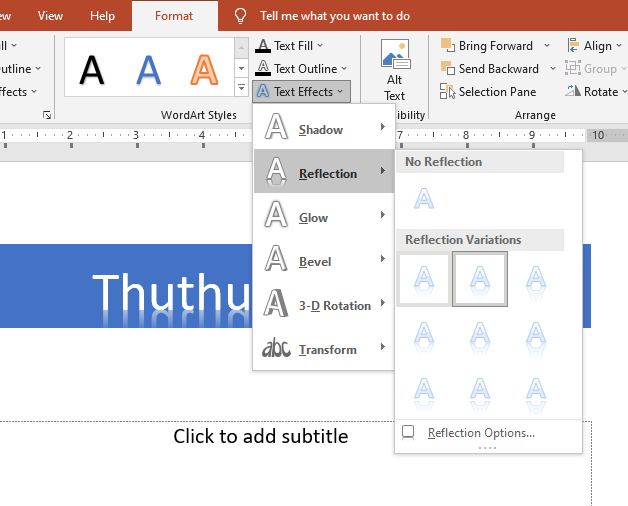This screenshot has width=628, height=506.
Task: Click the Tell me what you want to do box
Action: pyautogui.click(x=335, y=16)
